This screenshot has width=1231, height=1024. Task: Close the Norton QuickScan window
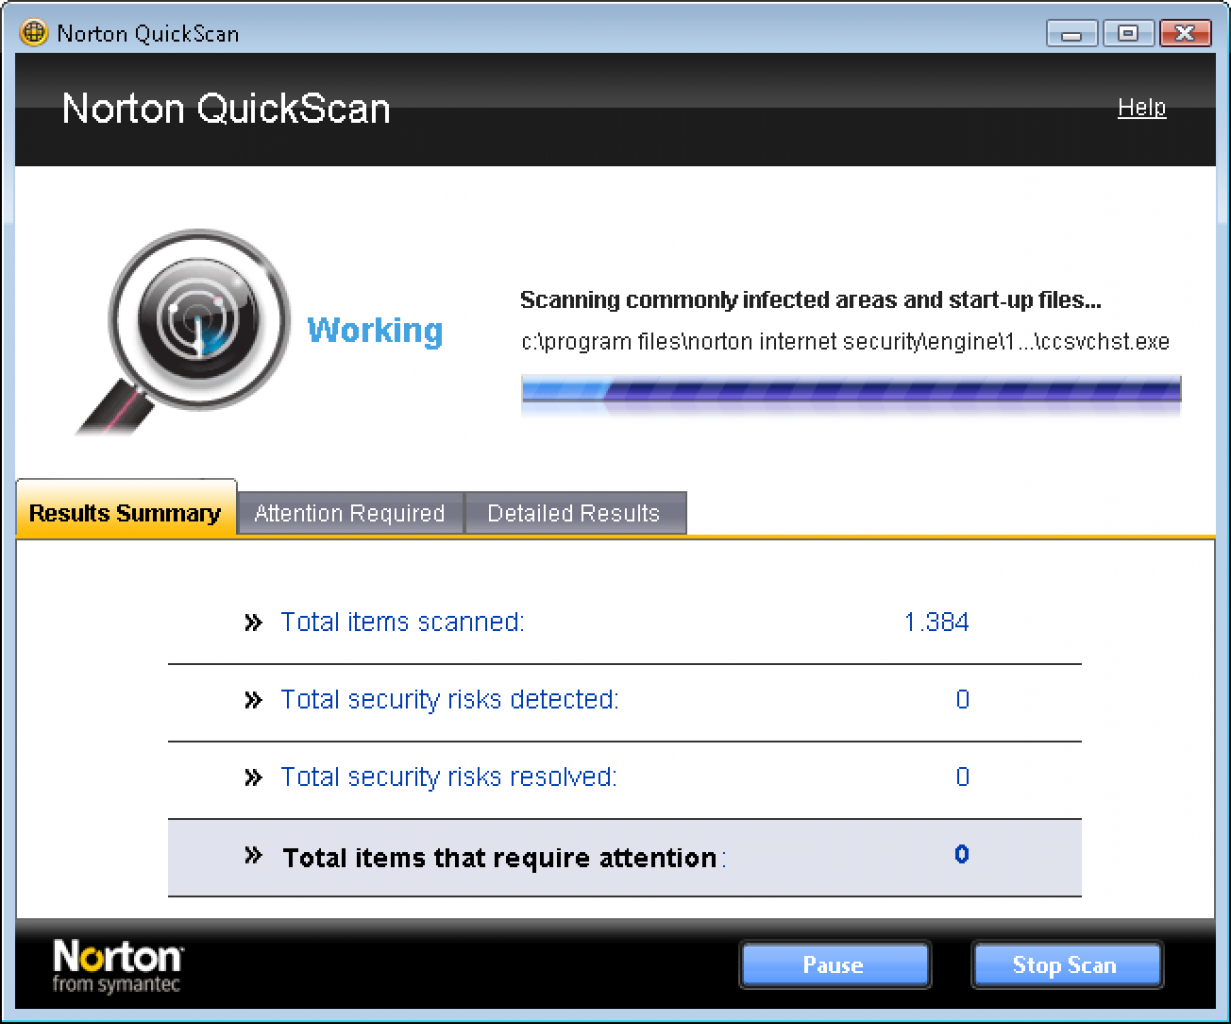tap(1184, 33)
